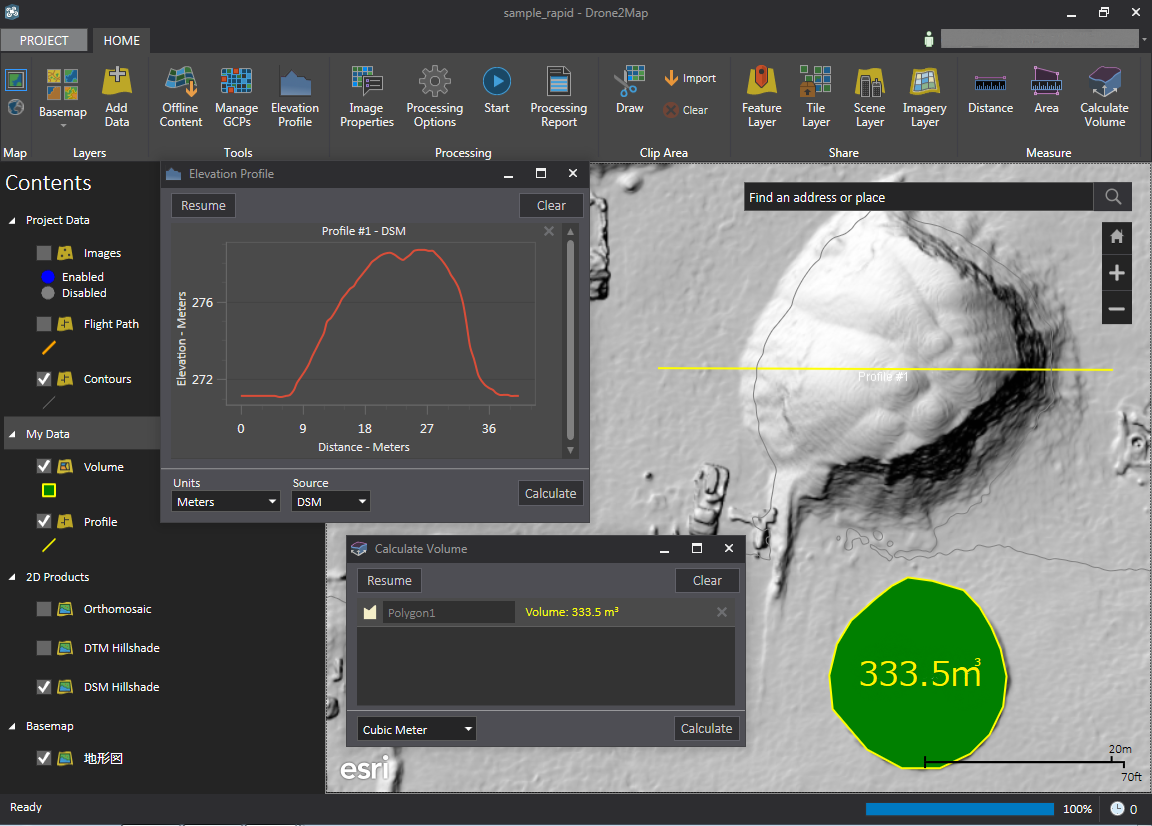This screenshot has height=826, width=1152.
Task: Click the signed-in user icon
Action: click(x=929, y=39)
